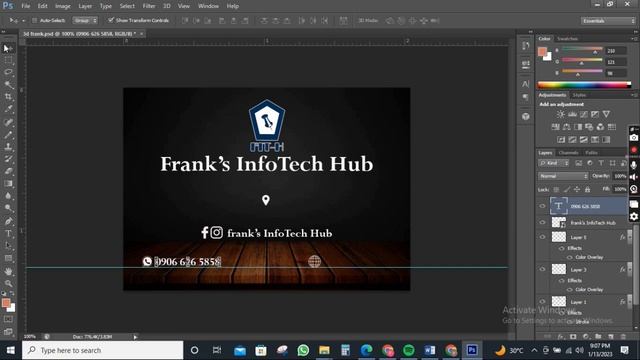640x360 pixels.
Task: Switch to the Paths tab
Action: click(x=591, y=153)
